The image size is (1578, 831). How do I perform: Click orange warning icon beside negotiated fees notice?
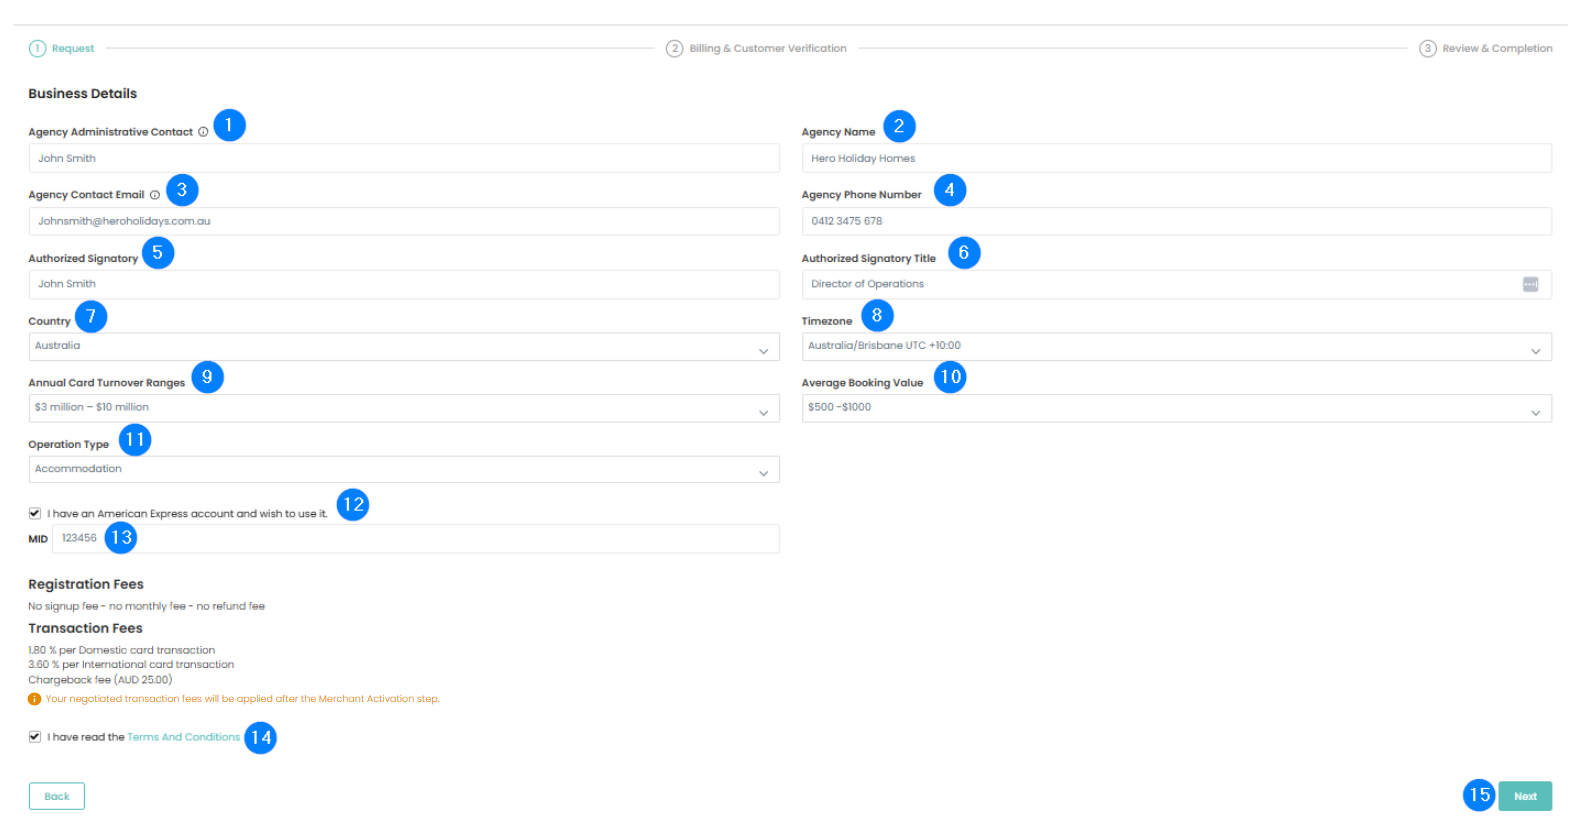[x=34, y=699]
